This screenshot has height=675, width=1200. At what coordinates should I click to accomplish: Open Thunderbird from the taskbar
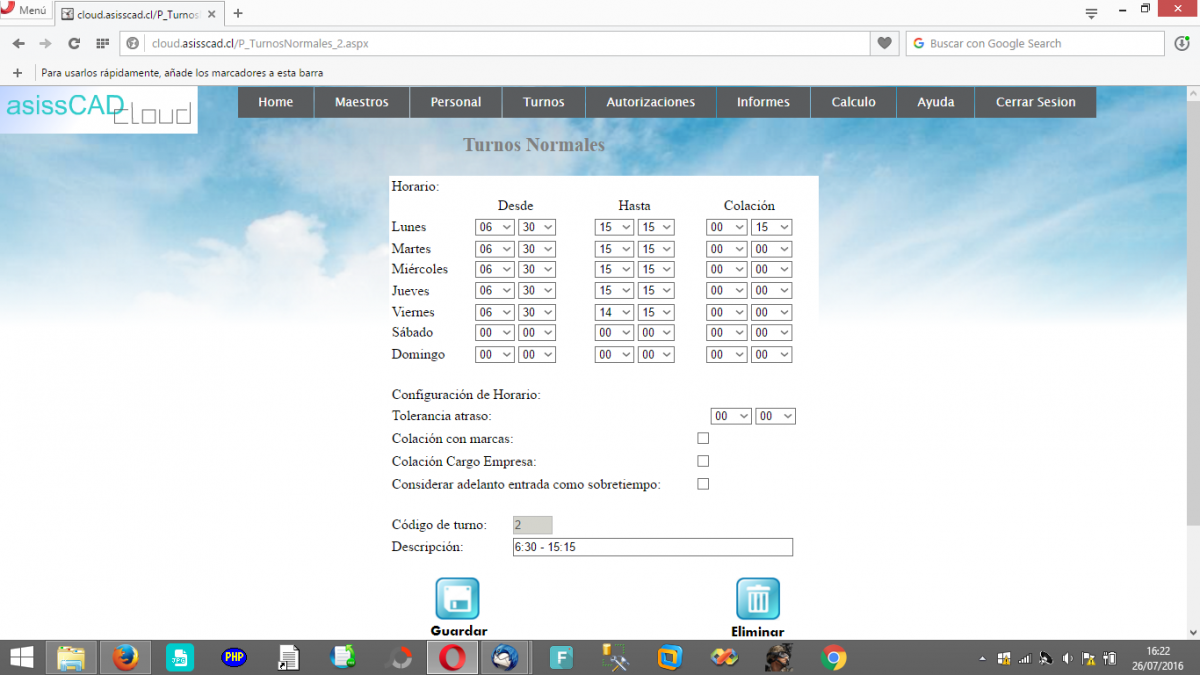coord(506,658)
